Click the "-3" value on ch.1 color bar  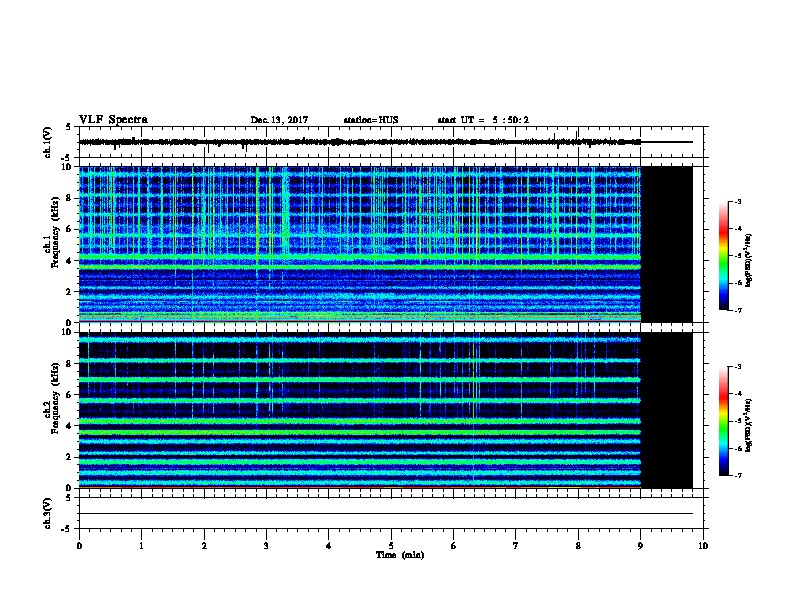[x=737, y=201]
